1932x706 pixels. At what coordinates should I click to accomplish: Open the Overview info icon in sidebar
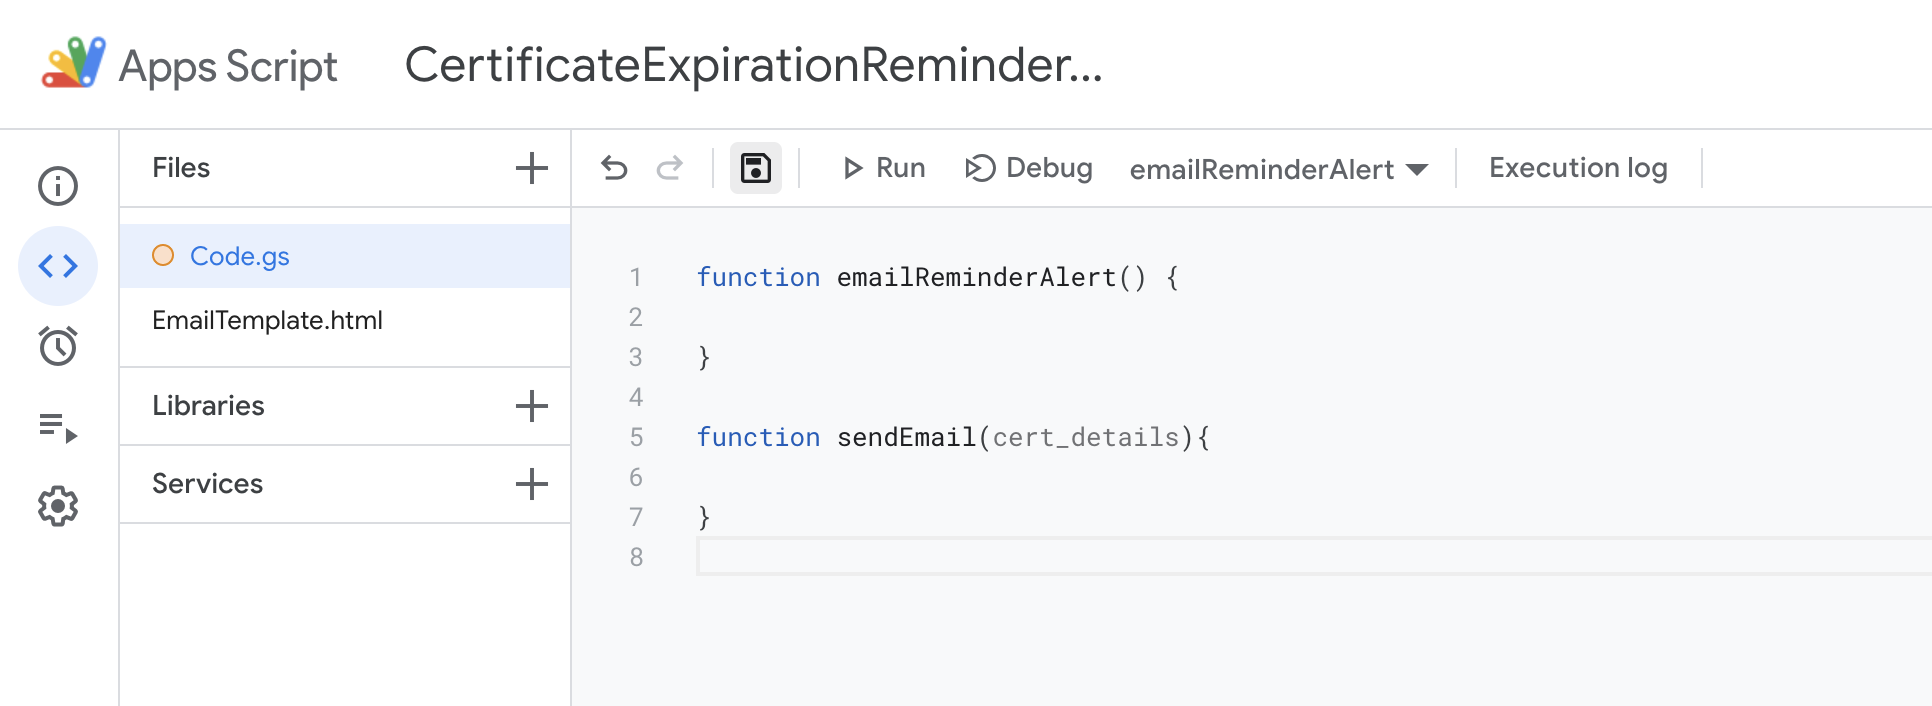pos(58,186)
